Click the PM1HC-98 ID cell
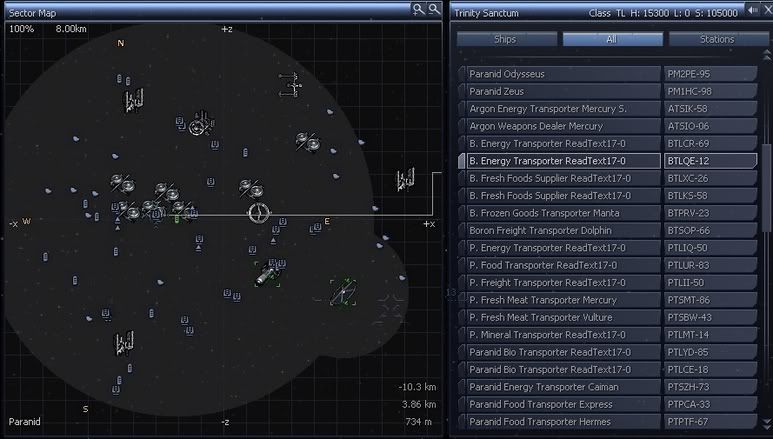This screenshot has height=439, width=773. point(710,91)
